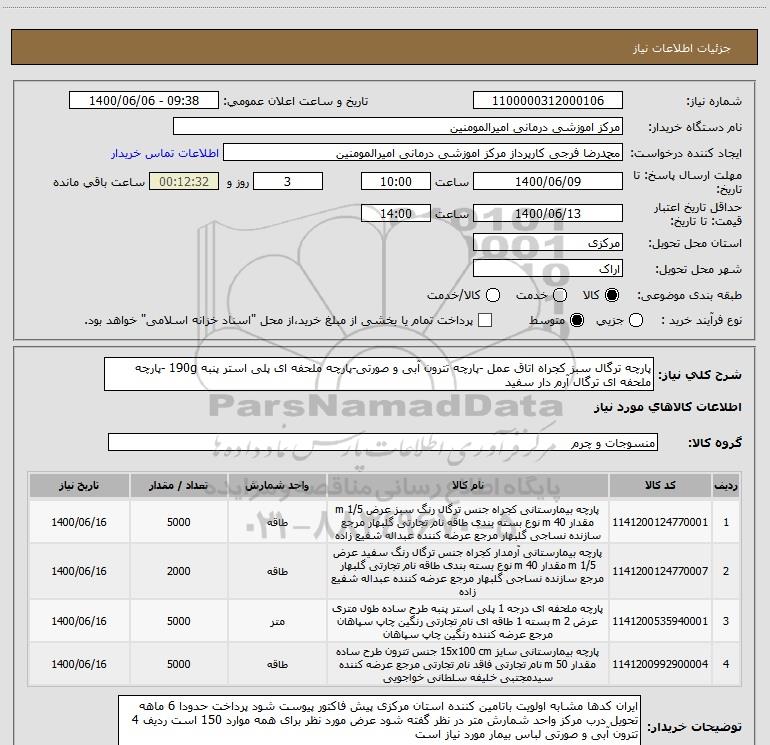Image resolution: width=770 pixels, height=745 pixels.
Task: Click the buyer organization name field
Action: click(x=398, y=127)
